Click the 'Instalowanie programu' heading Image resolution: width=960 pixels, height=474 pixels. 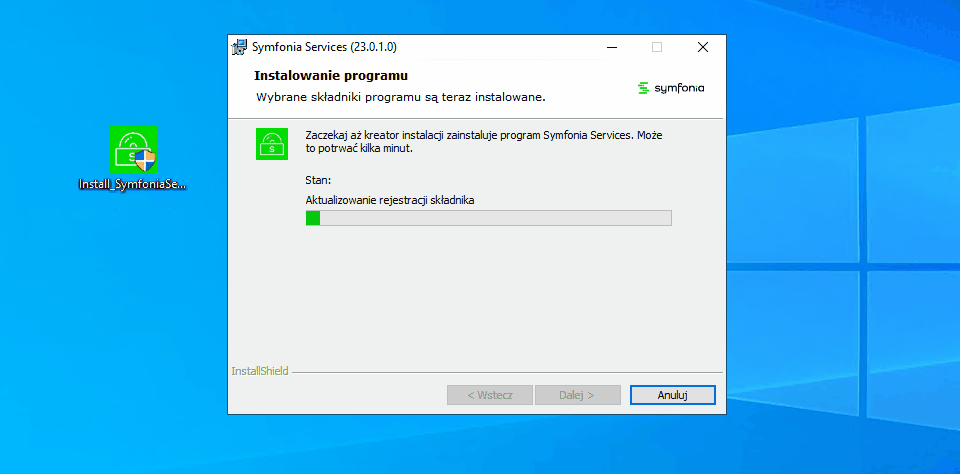click(331, 76)
